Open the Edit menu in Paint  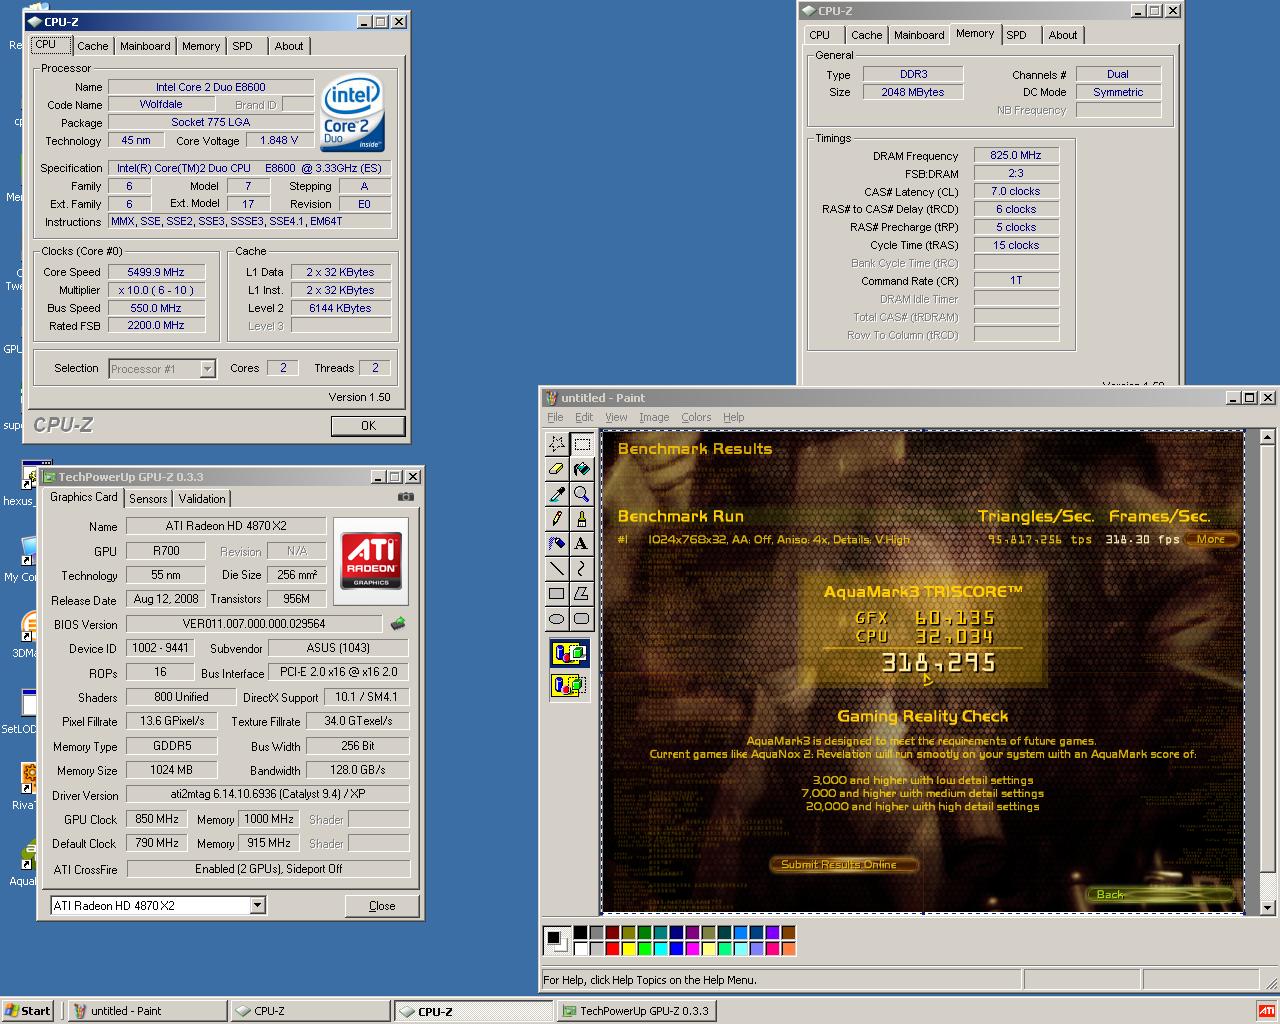(584, 417)
